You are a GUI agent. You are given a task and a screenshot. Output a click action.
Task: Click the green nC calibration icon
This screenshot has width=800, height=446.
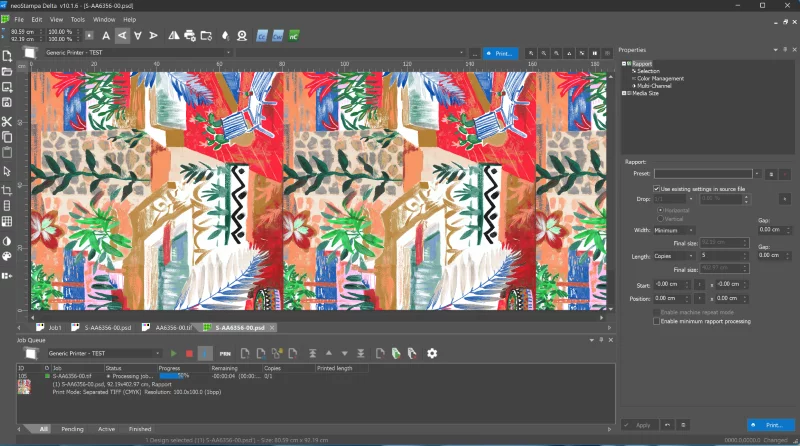click(293, 35)
